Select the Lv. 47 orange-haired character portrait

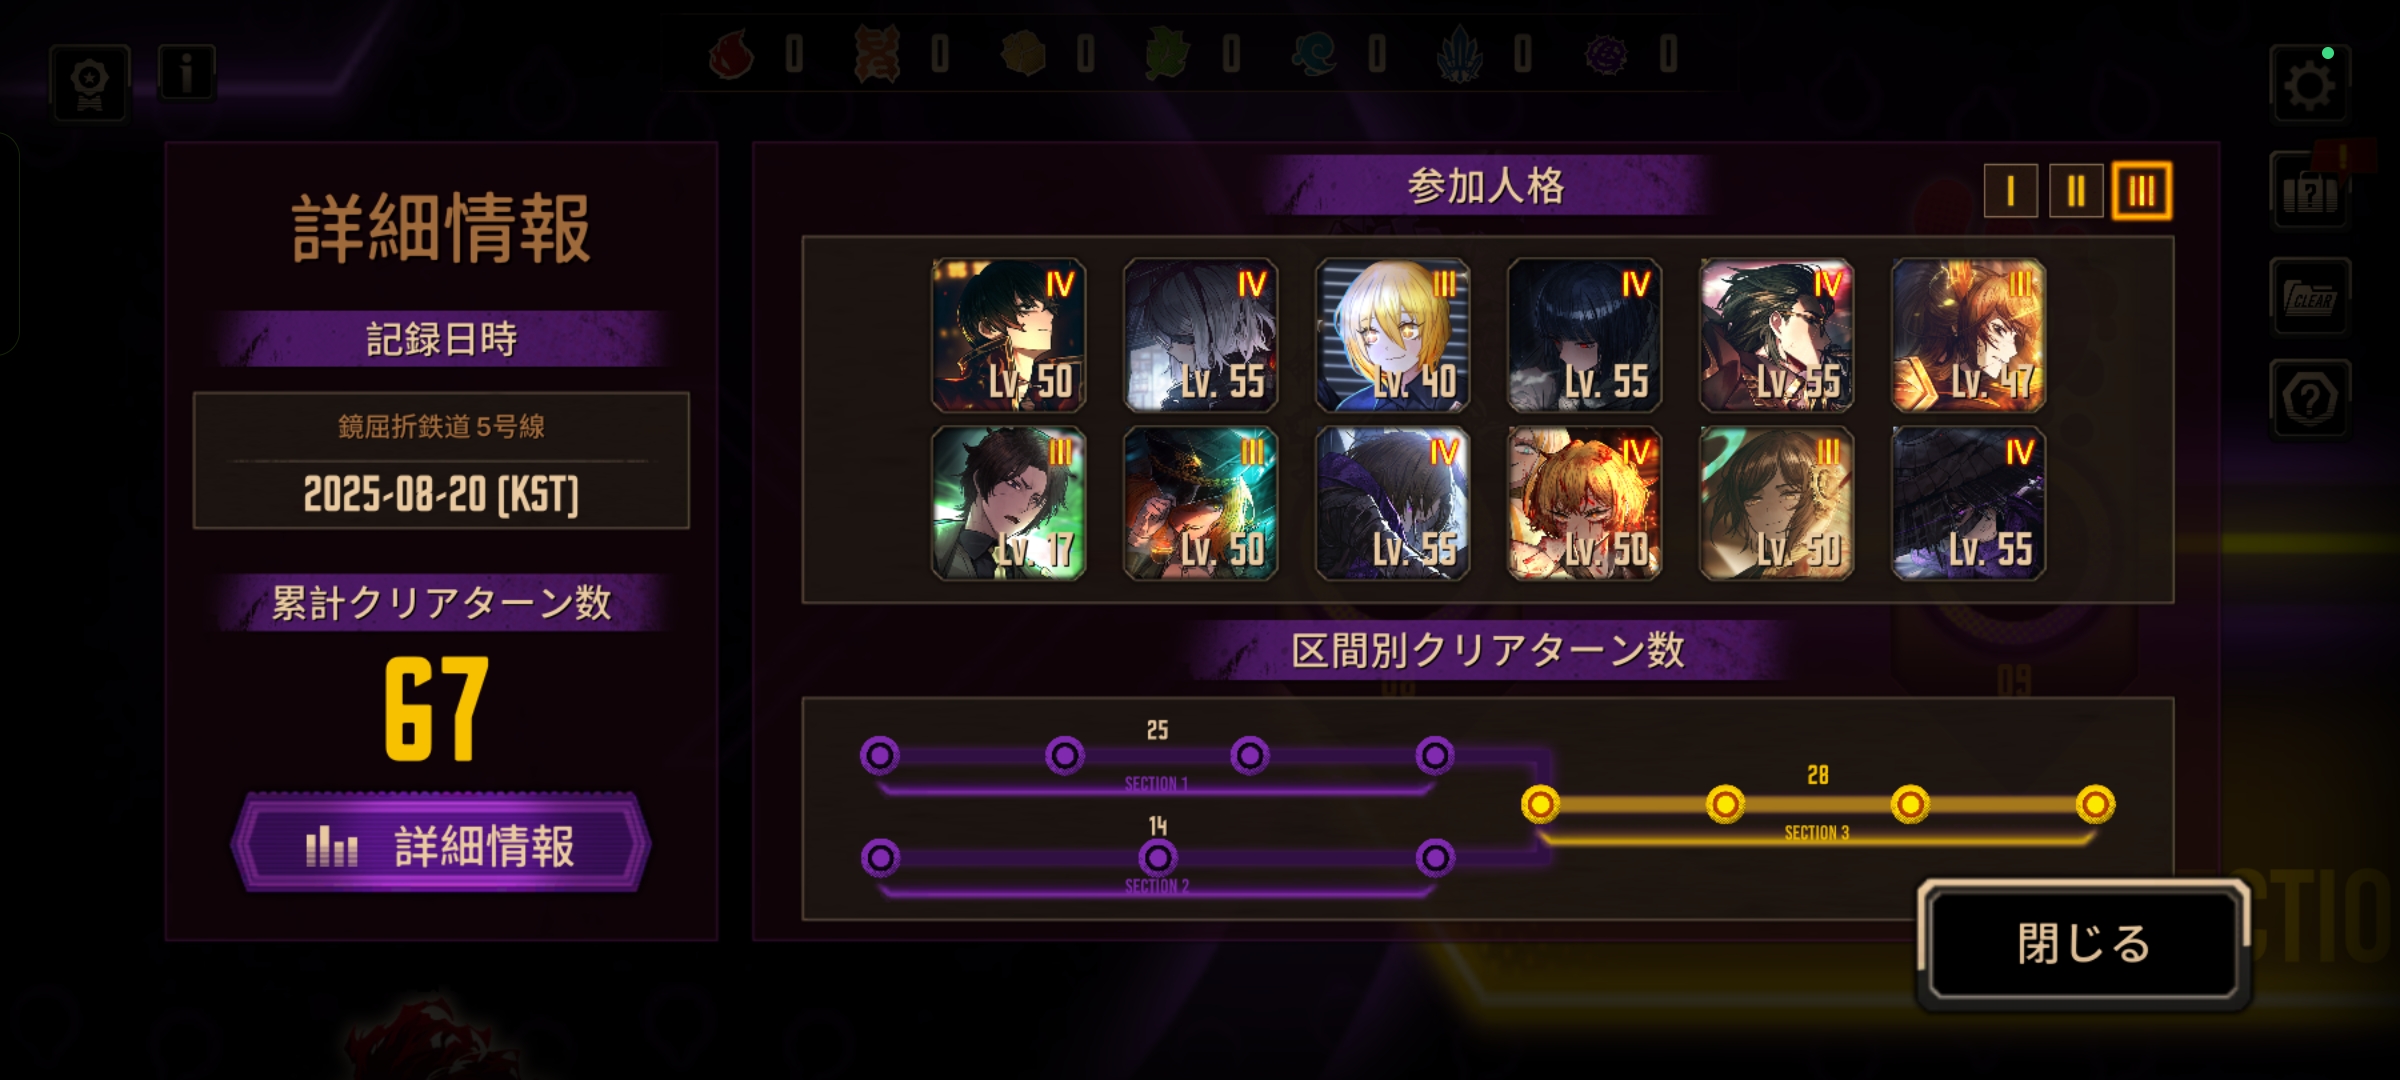tap(1968, 335)
